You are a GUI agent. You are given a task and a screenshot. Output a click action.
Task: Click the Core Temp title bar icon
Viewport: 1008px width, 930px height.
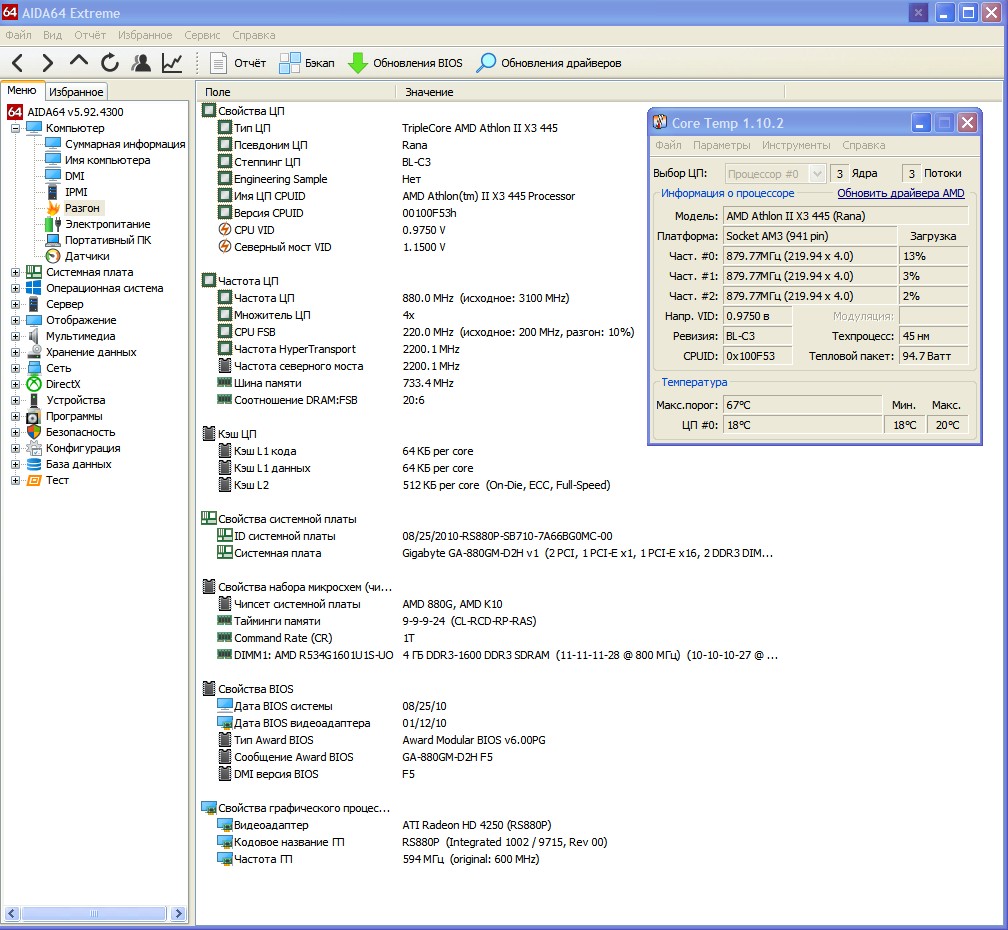coord(660,122)
